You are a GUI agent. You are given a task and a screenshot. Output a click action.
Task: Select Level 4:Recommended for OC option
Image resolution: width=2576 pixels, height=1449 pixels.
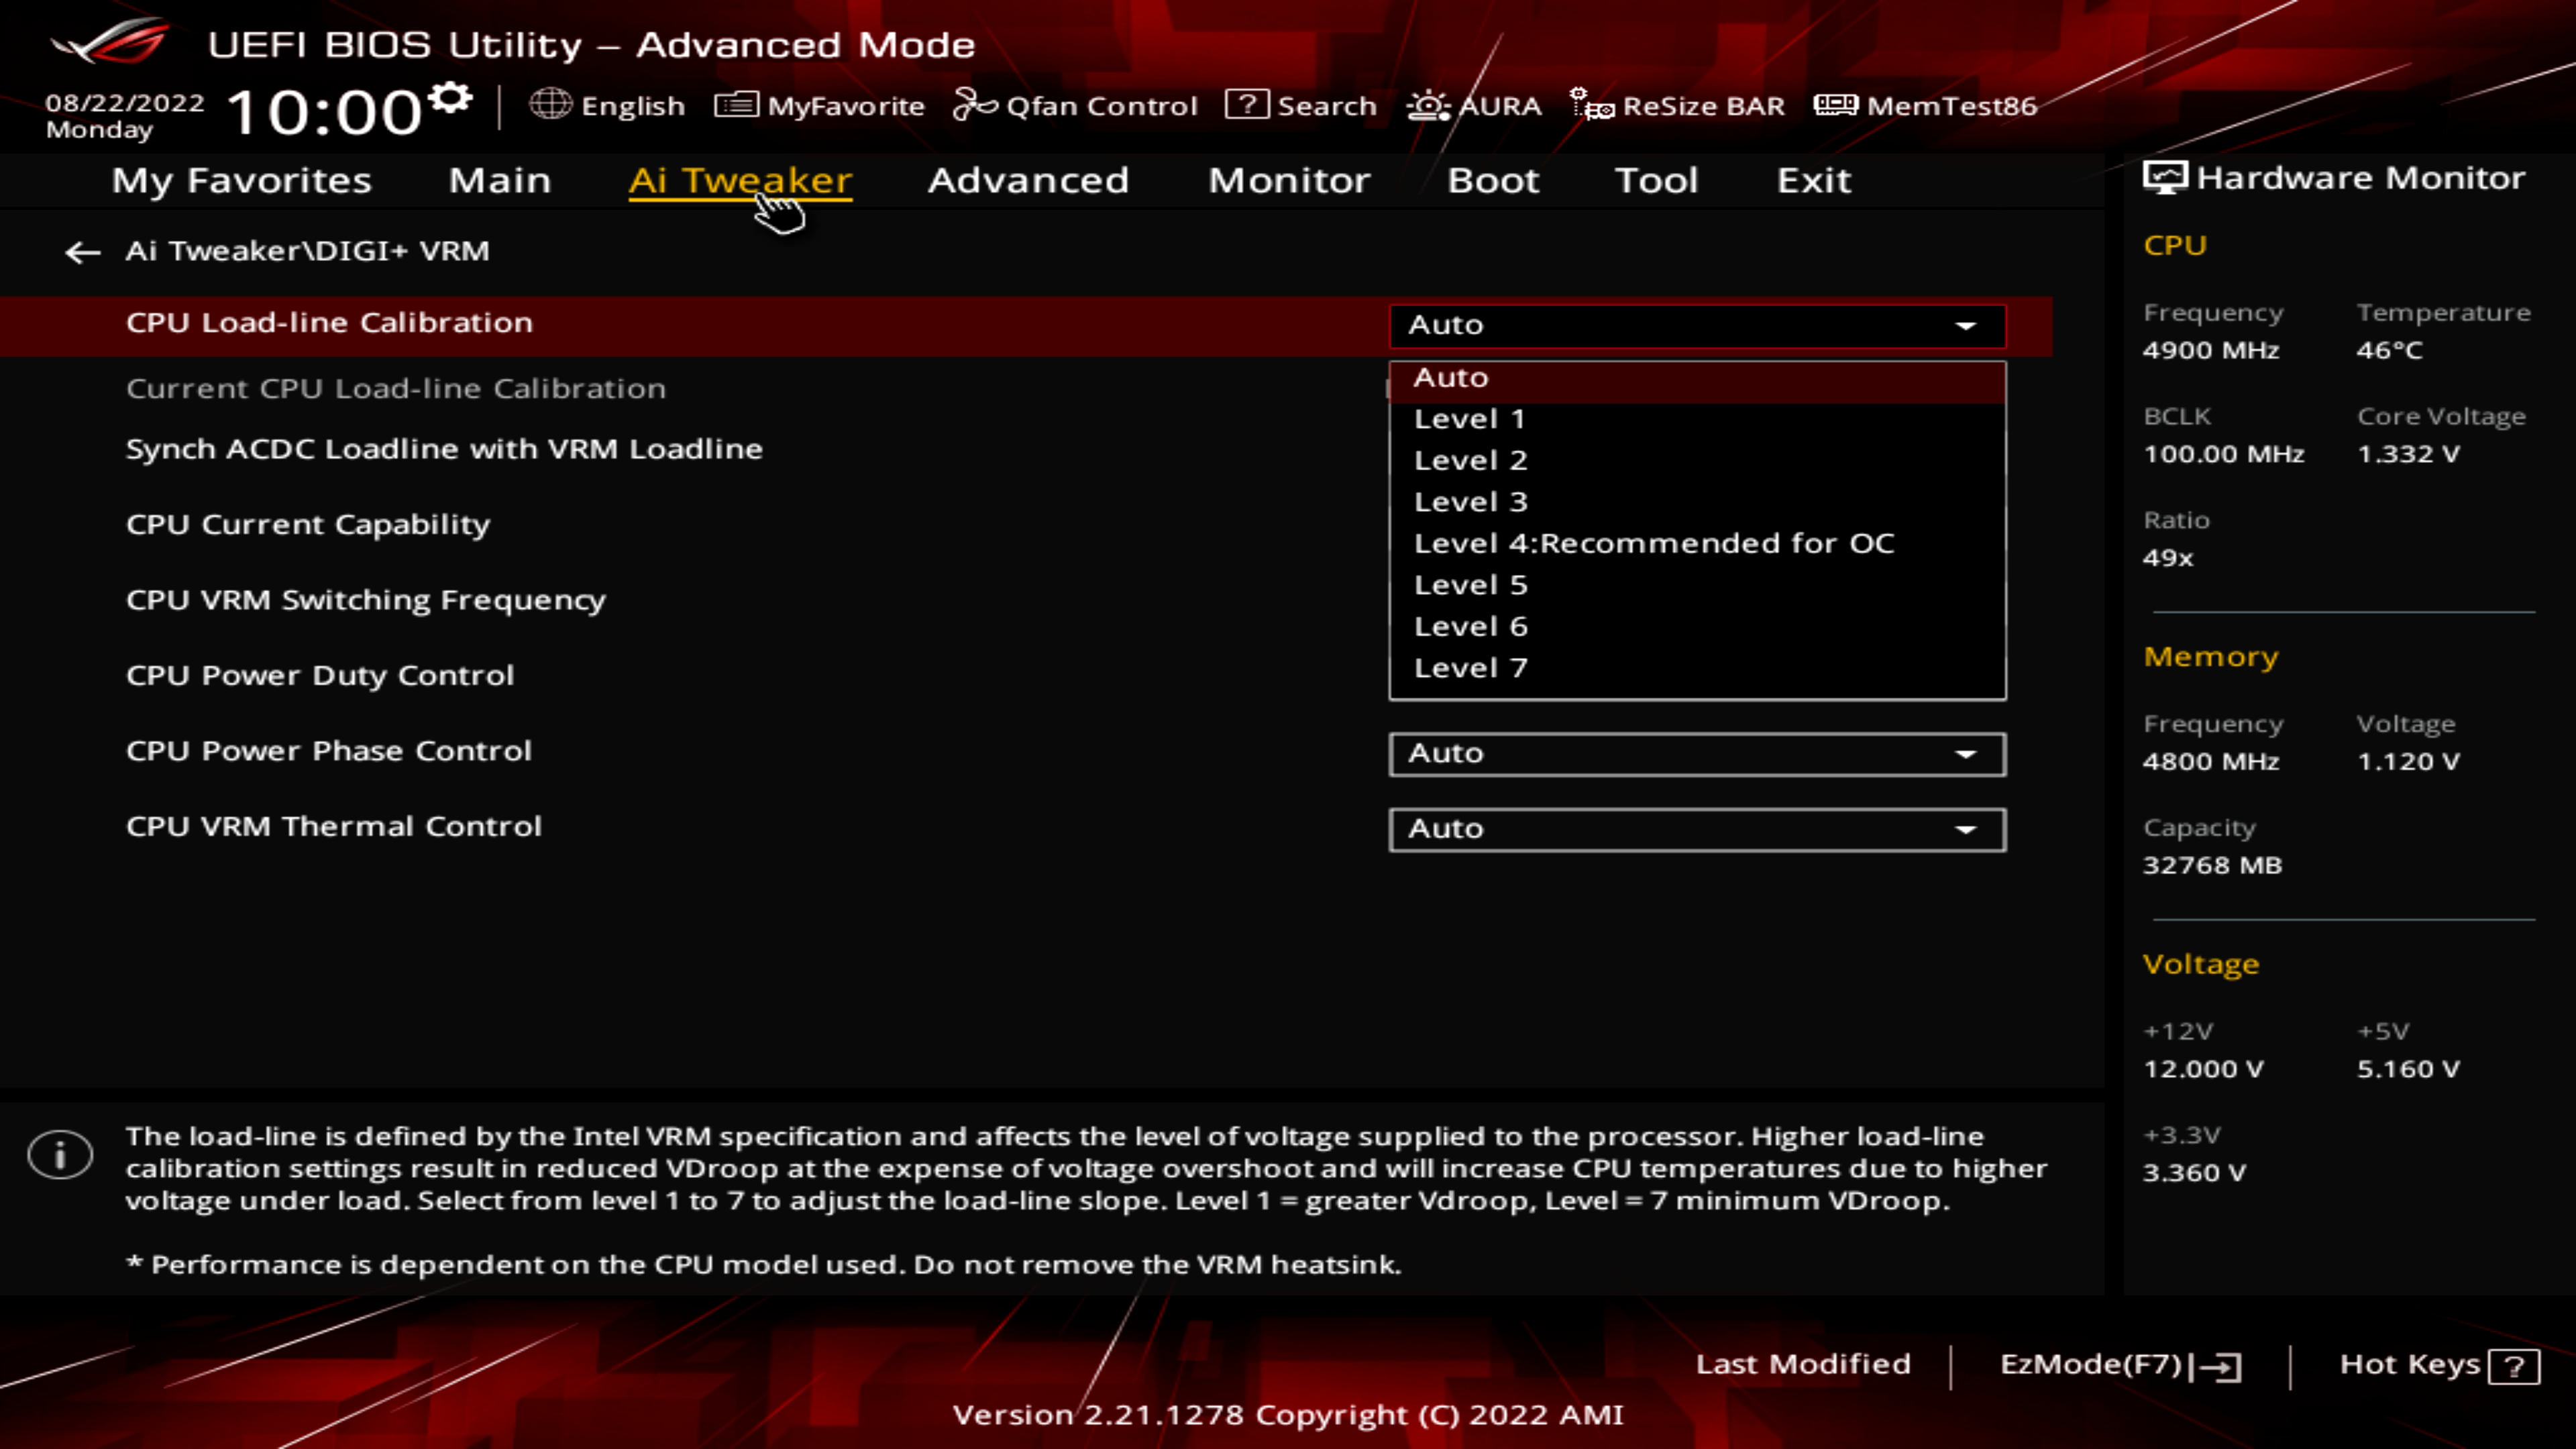coord(1653,543)
